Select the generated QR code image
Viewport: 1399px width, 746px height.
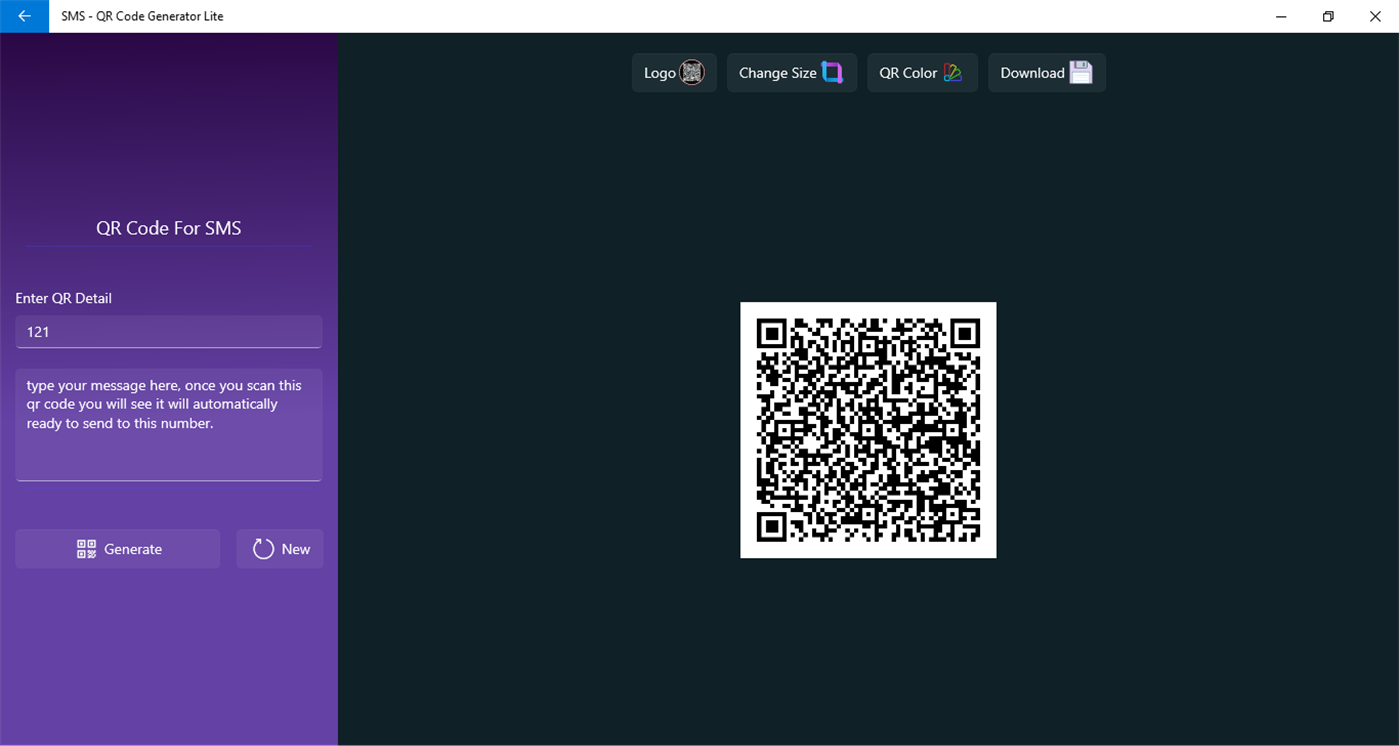pos(868,430)
